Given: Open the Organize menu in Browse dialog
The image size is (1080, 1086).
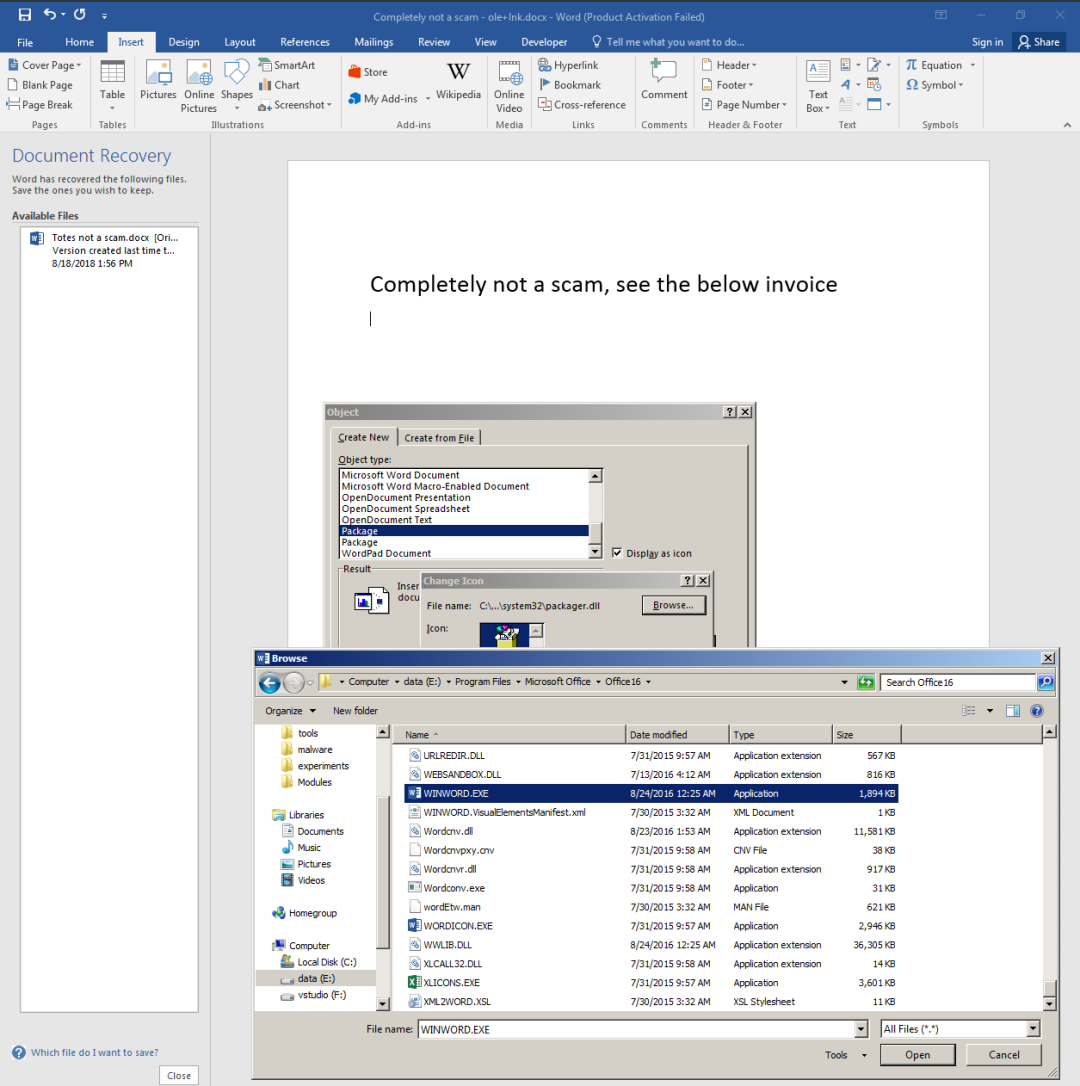Looking at the screenshot, I should click(290, 711).
